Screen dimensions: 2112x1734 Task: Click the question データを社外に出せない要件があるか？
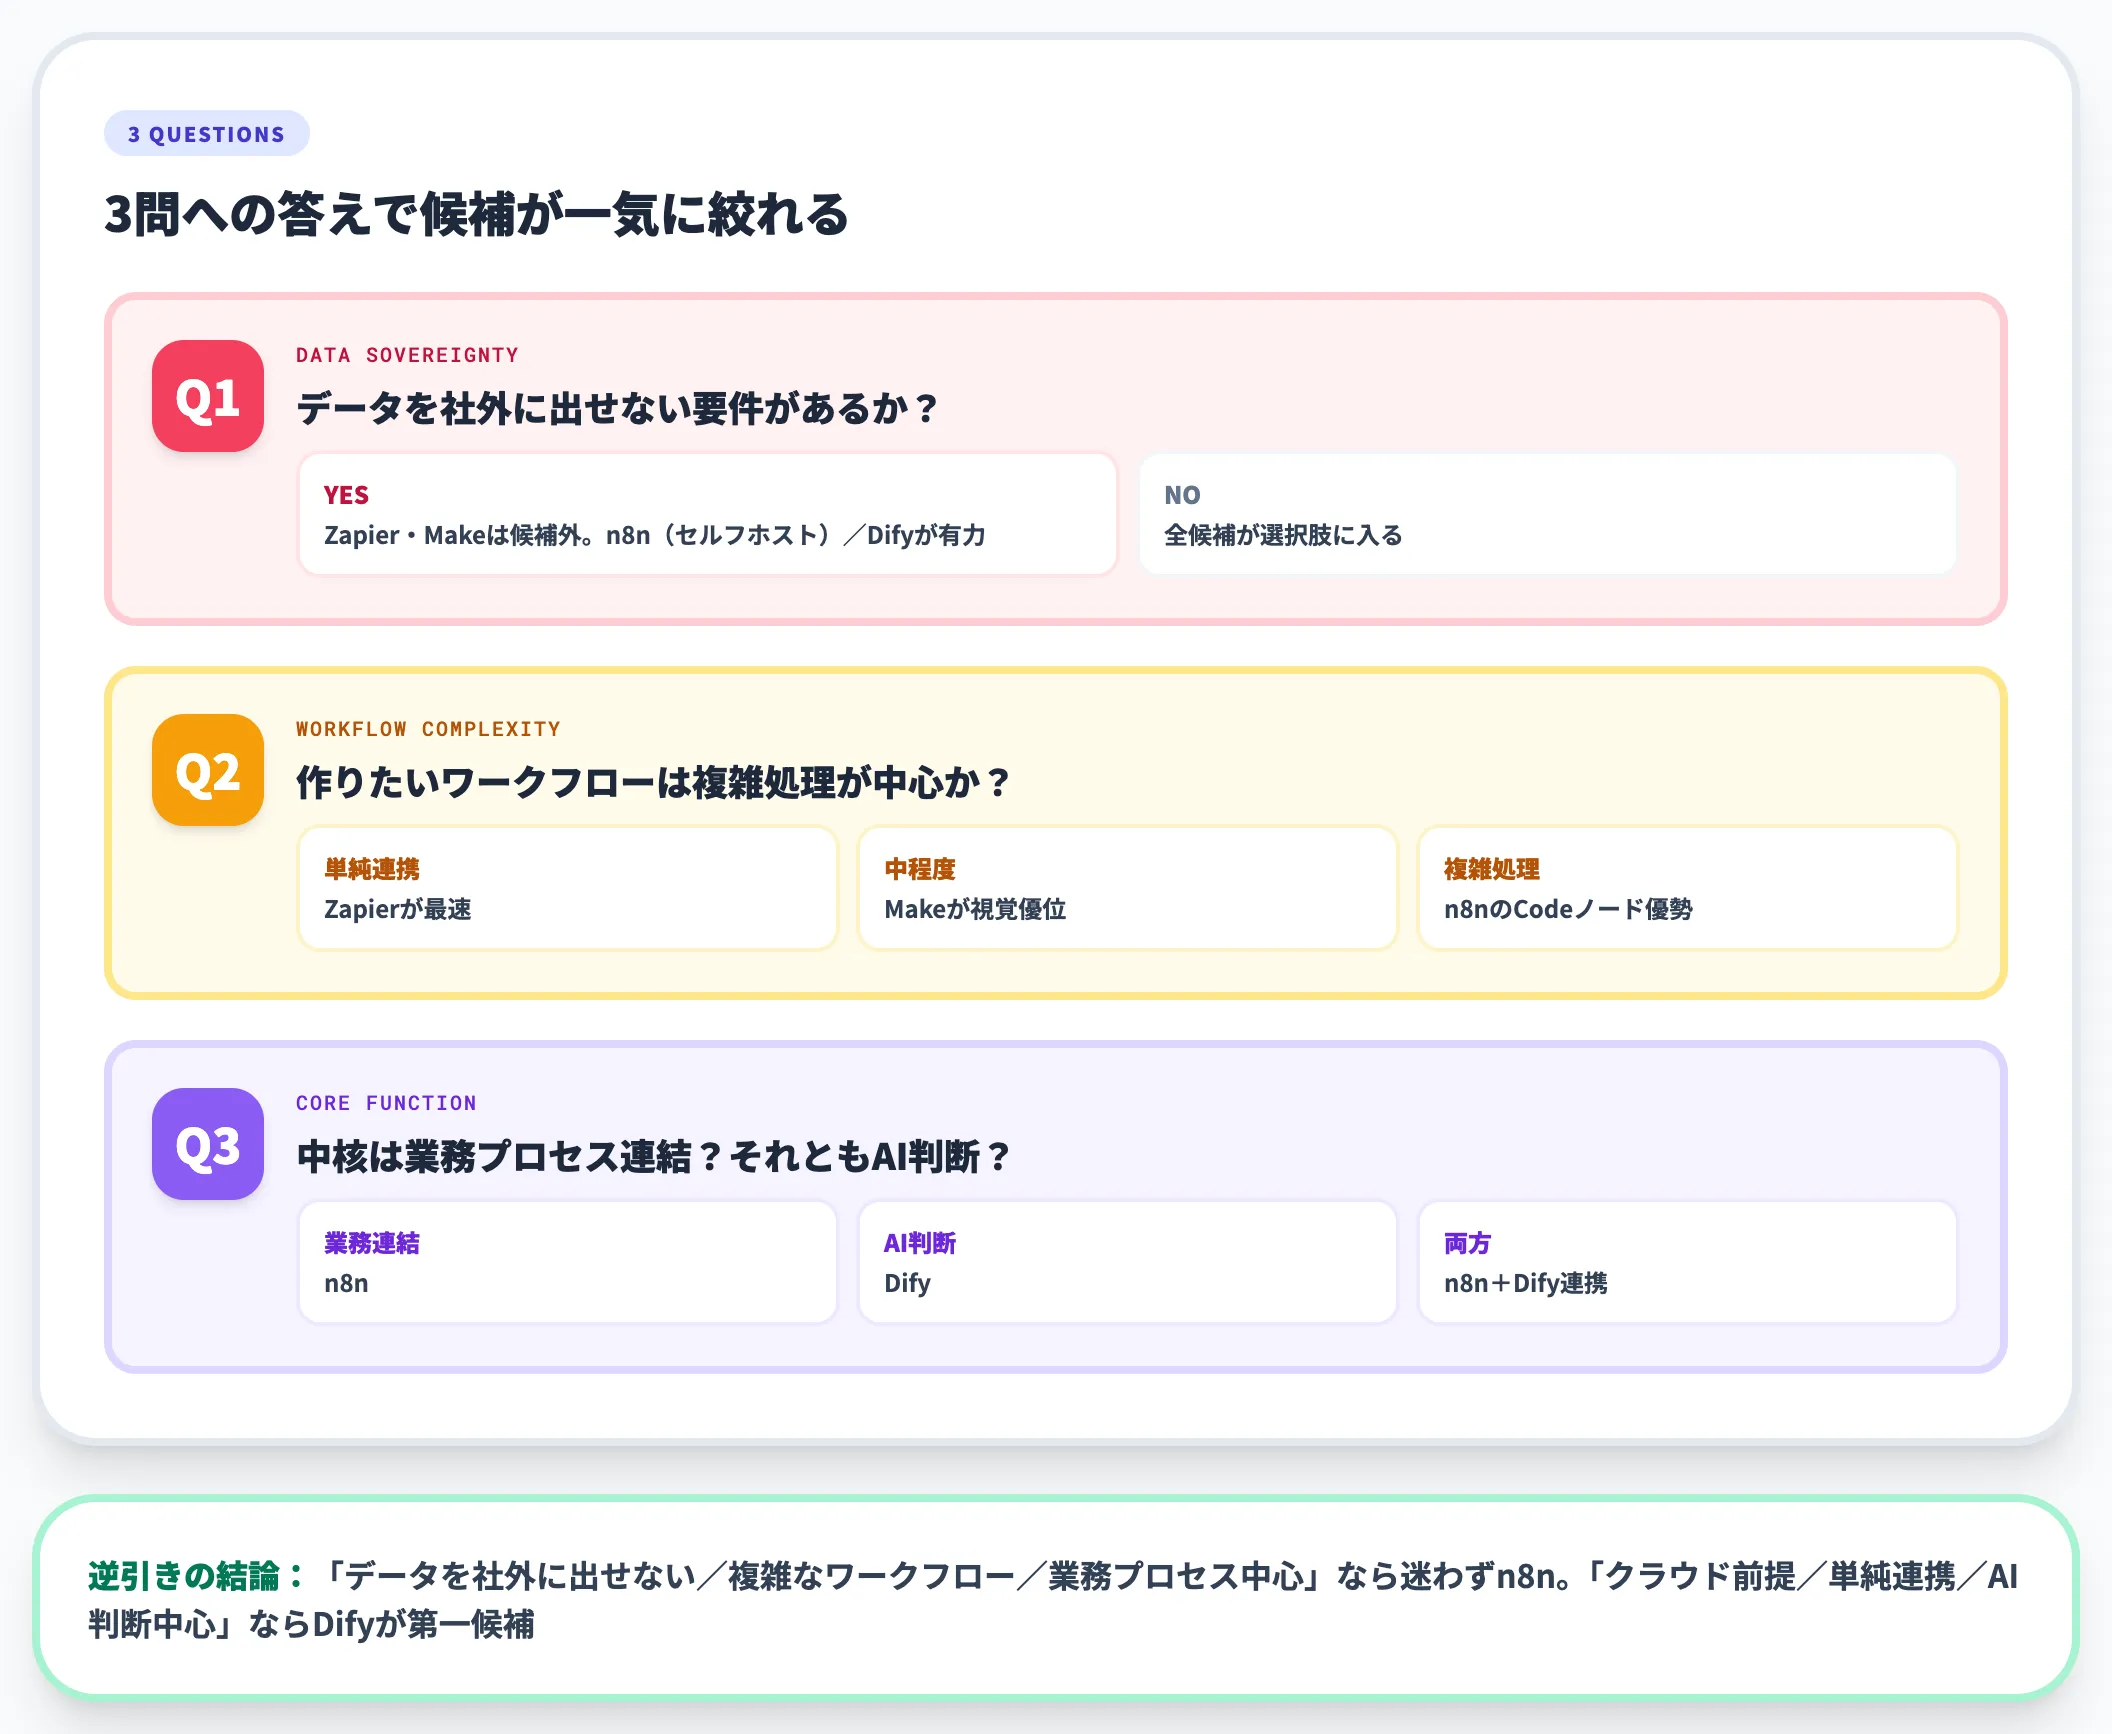[x=618, y=408]
